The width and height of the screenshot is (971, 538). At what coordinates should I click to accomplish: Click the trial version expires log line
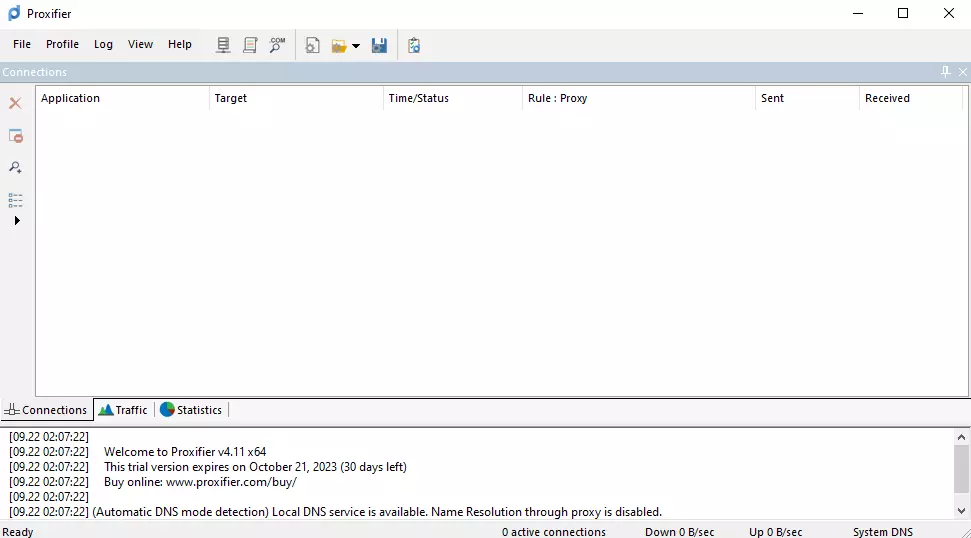click(255, 467)
